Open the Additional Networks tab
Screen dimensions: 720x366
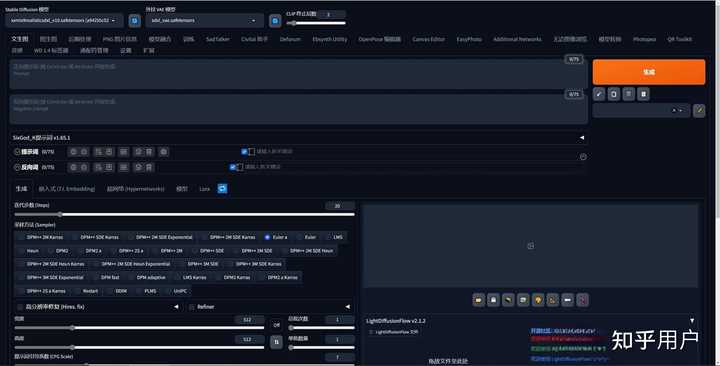click(517, 39)
